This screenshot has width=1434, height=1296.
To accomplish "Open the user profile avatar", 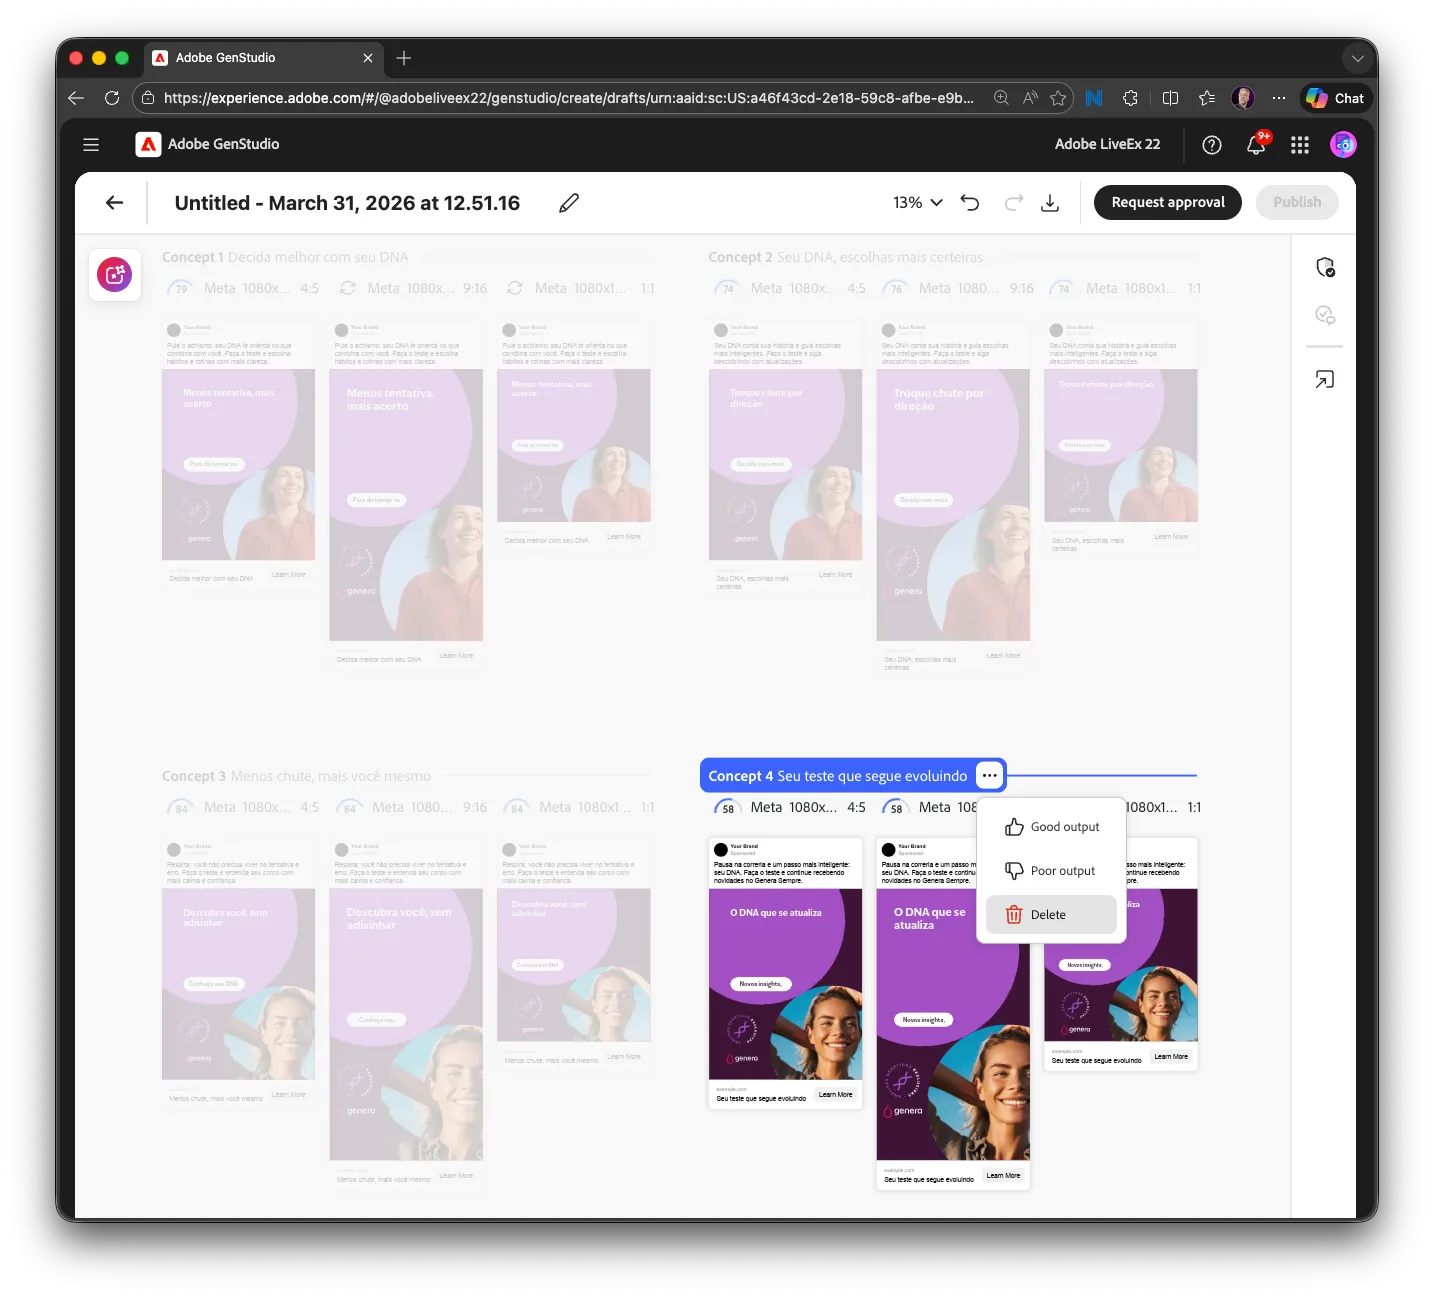I will [1343, 145].
